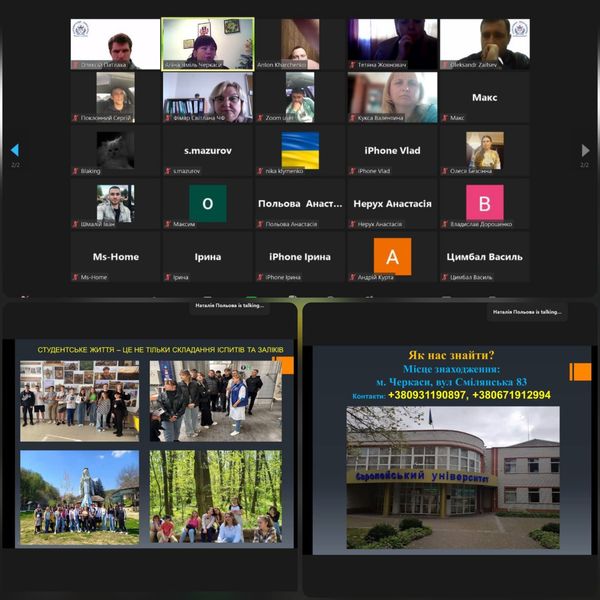The image size is (600, 600).
Task: Go to the previous page of participants
Action: [14, 150]
